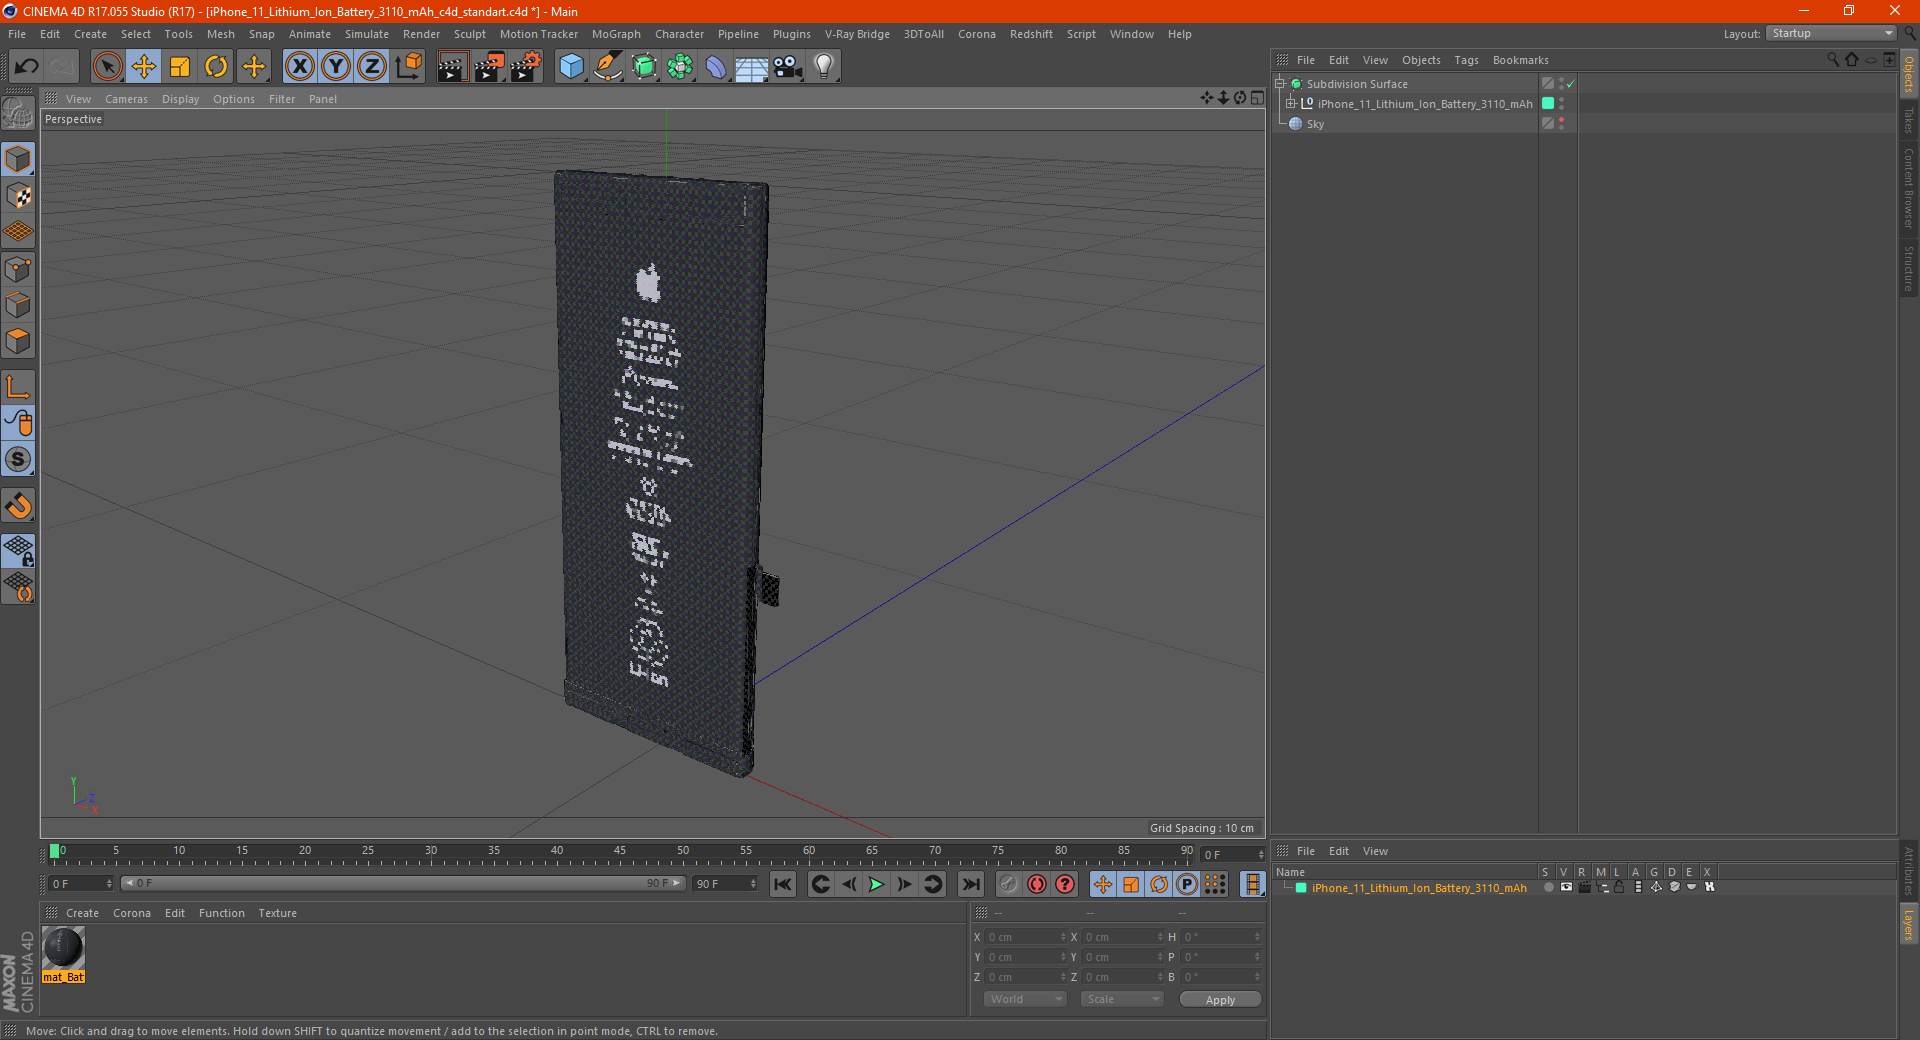Open the Character menu
The height and width of the screenshot is (1040, 1920).
pos(679,34)
